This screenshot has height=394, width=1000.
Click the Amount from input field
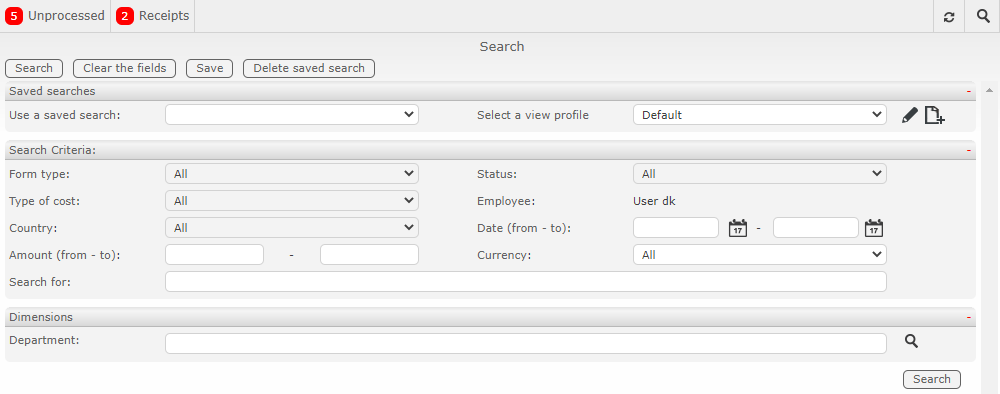(x=214, y=254)
